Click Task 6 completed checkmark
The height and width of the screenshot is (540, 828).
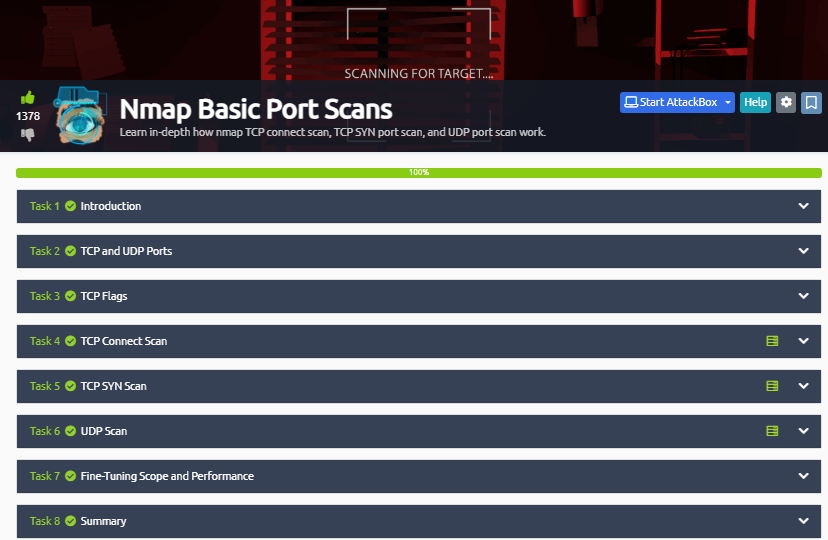point(70,431)
